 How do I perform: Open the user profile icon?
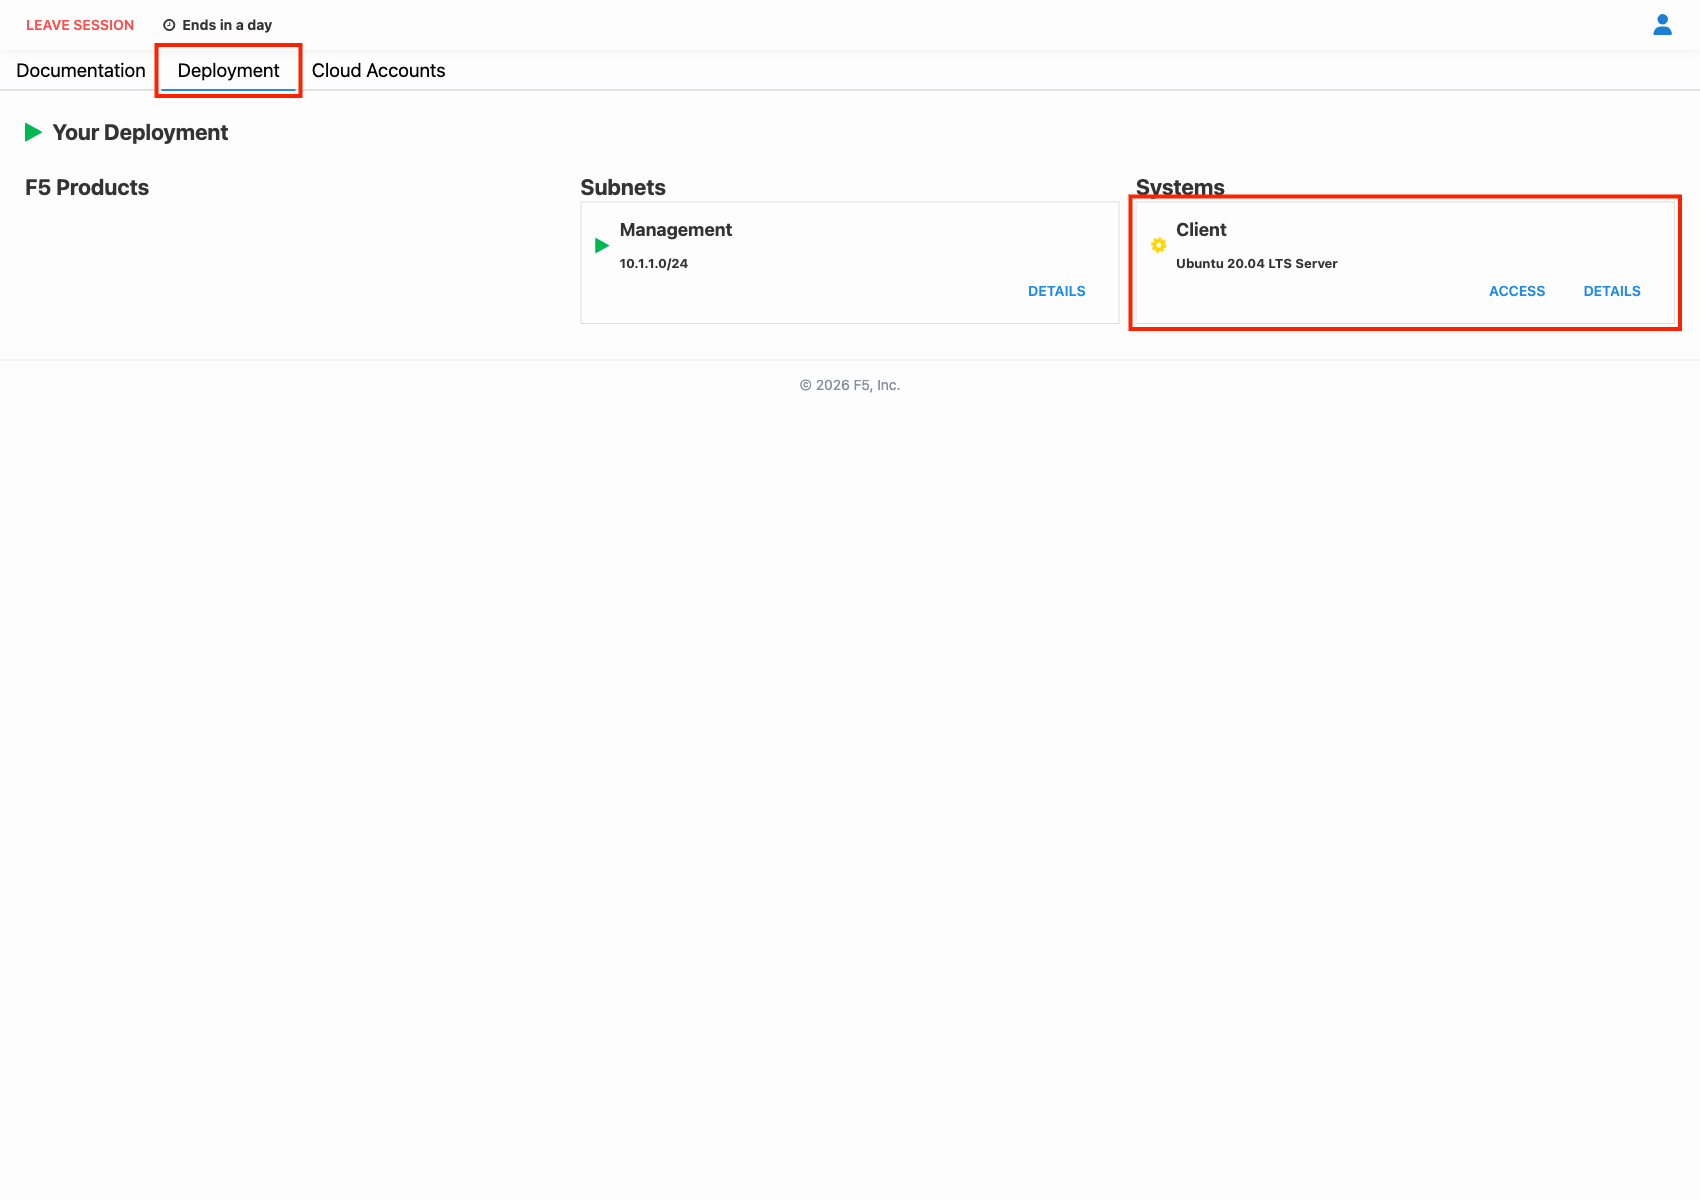tap(1662, 25)
